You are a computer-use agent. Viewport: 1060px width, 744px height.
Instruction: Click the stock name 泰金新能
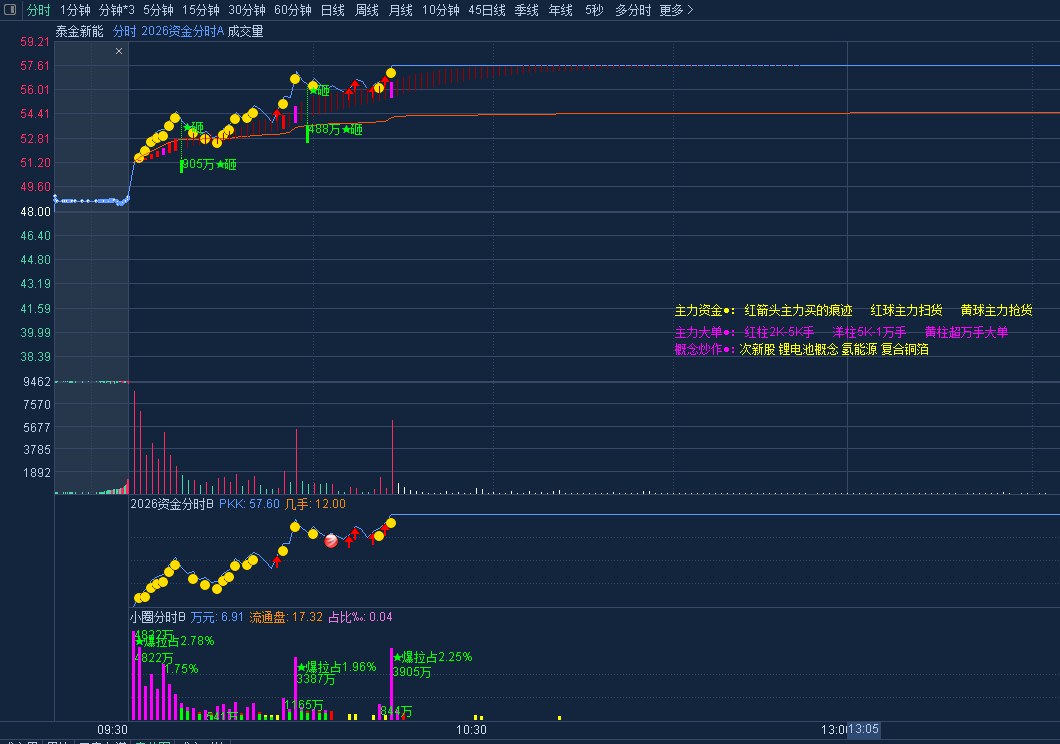point(79,31)
